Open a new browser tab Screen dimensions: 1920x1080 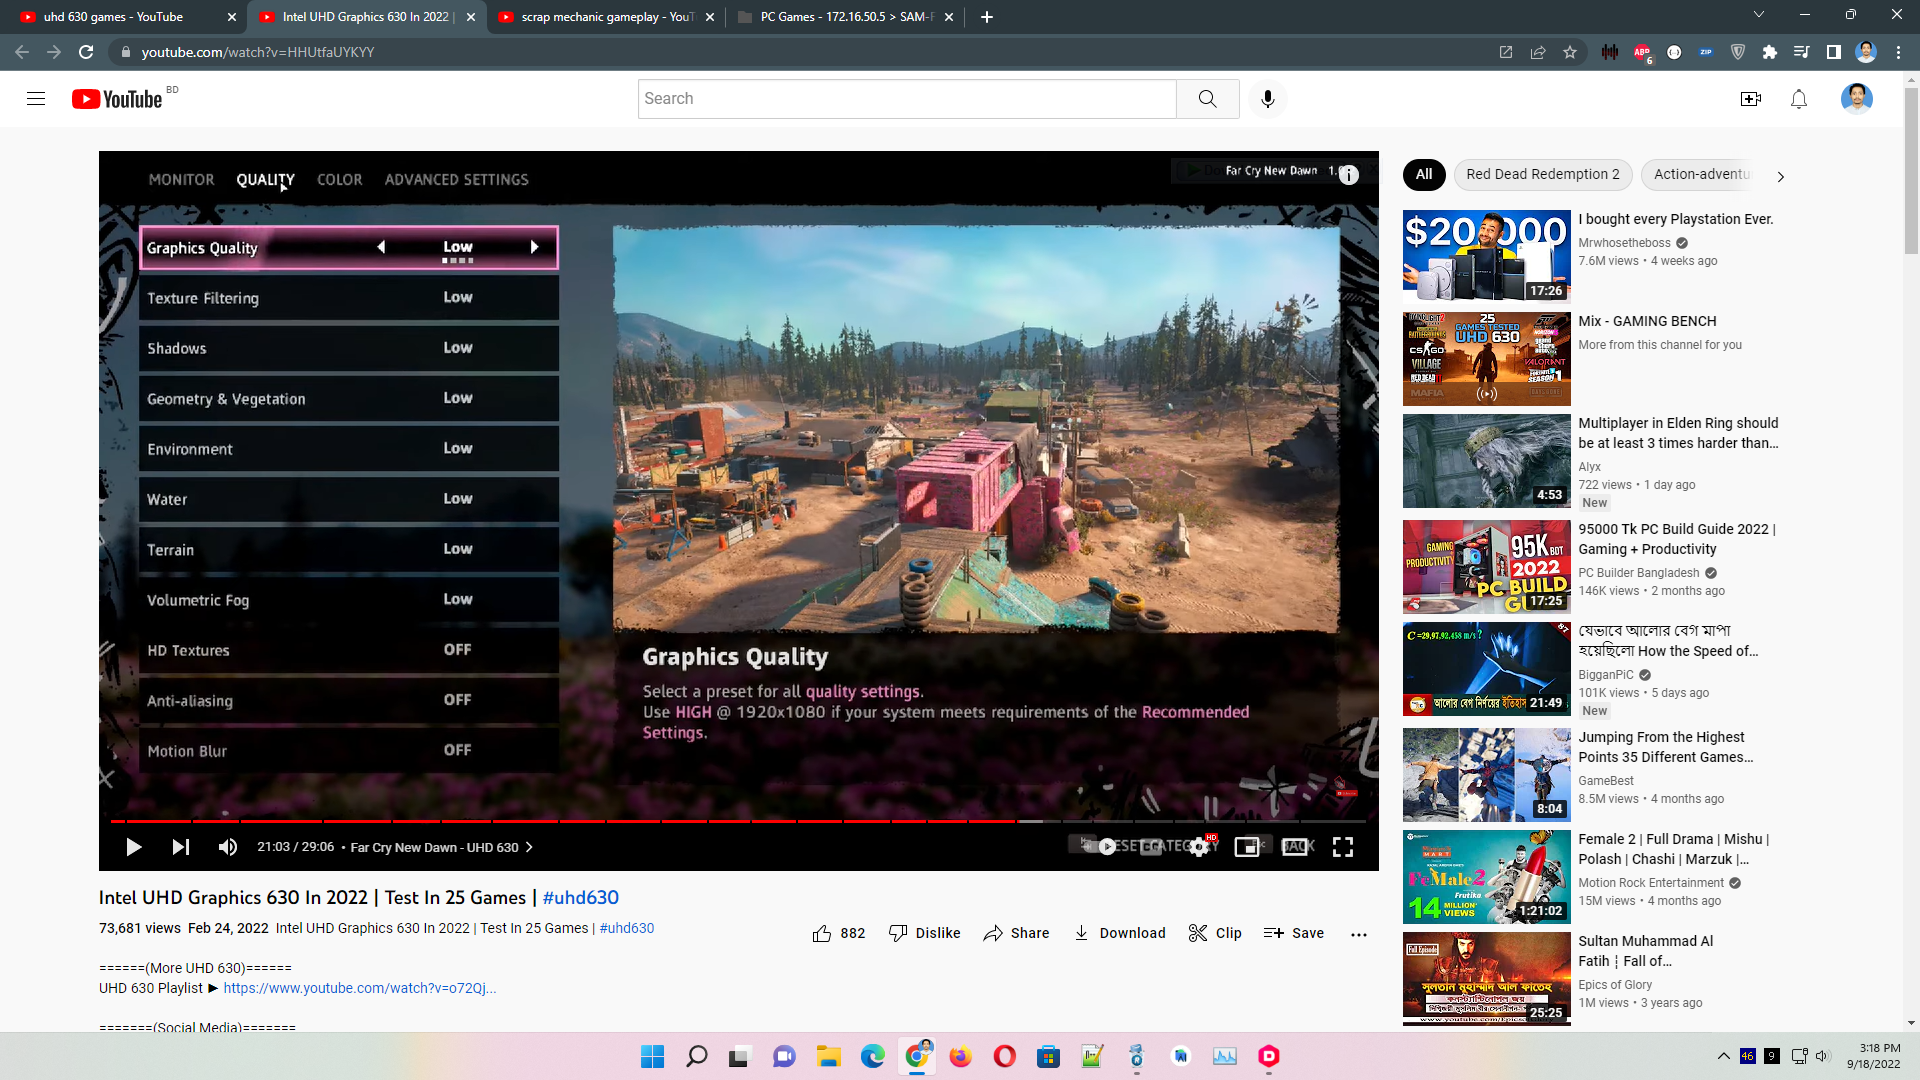986,17
